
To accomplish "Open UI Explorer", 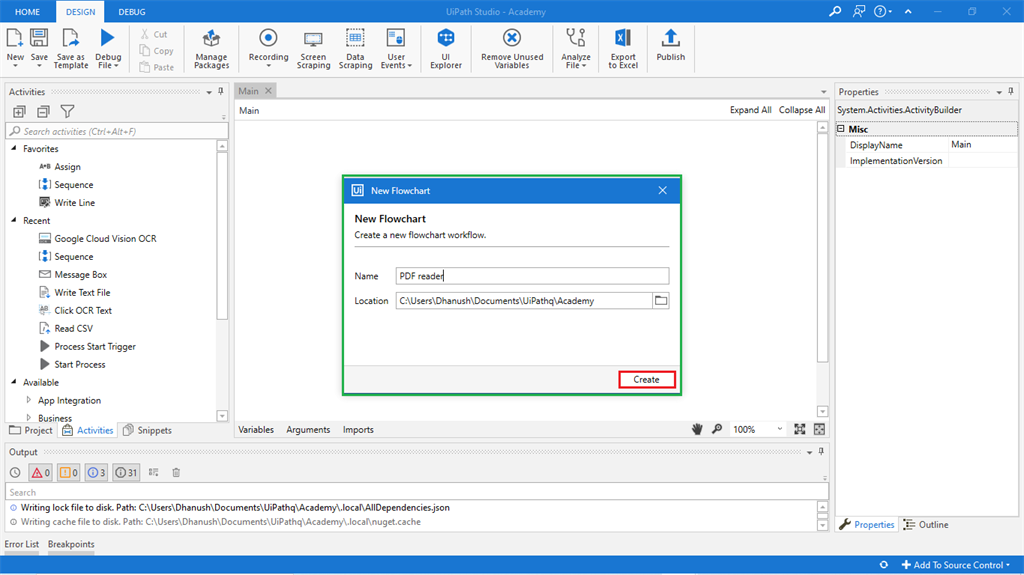I will point(446,48).
